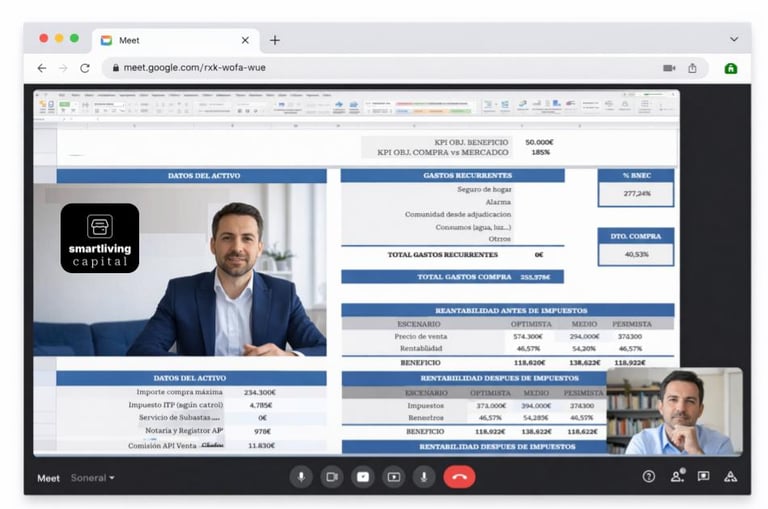768x509 pixels.
Task: Select the 234.300€ cell
Action: click(x=260, y=392)
